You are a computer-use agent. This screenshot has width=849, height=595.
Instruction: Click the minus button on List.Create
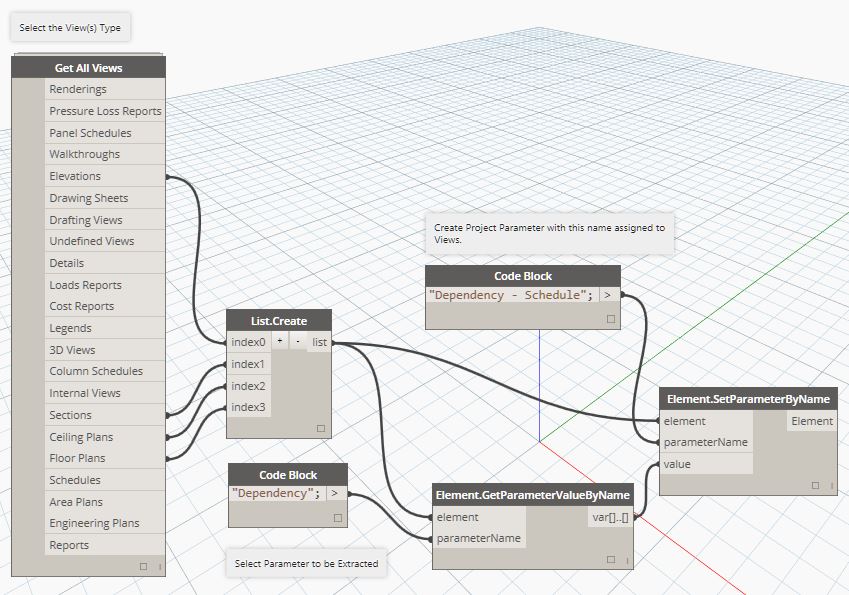[298, 341]
